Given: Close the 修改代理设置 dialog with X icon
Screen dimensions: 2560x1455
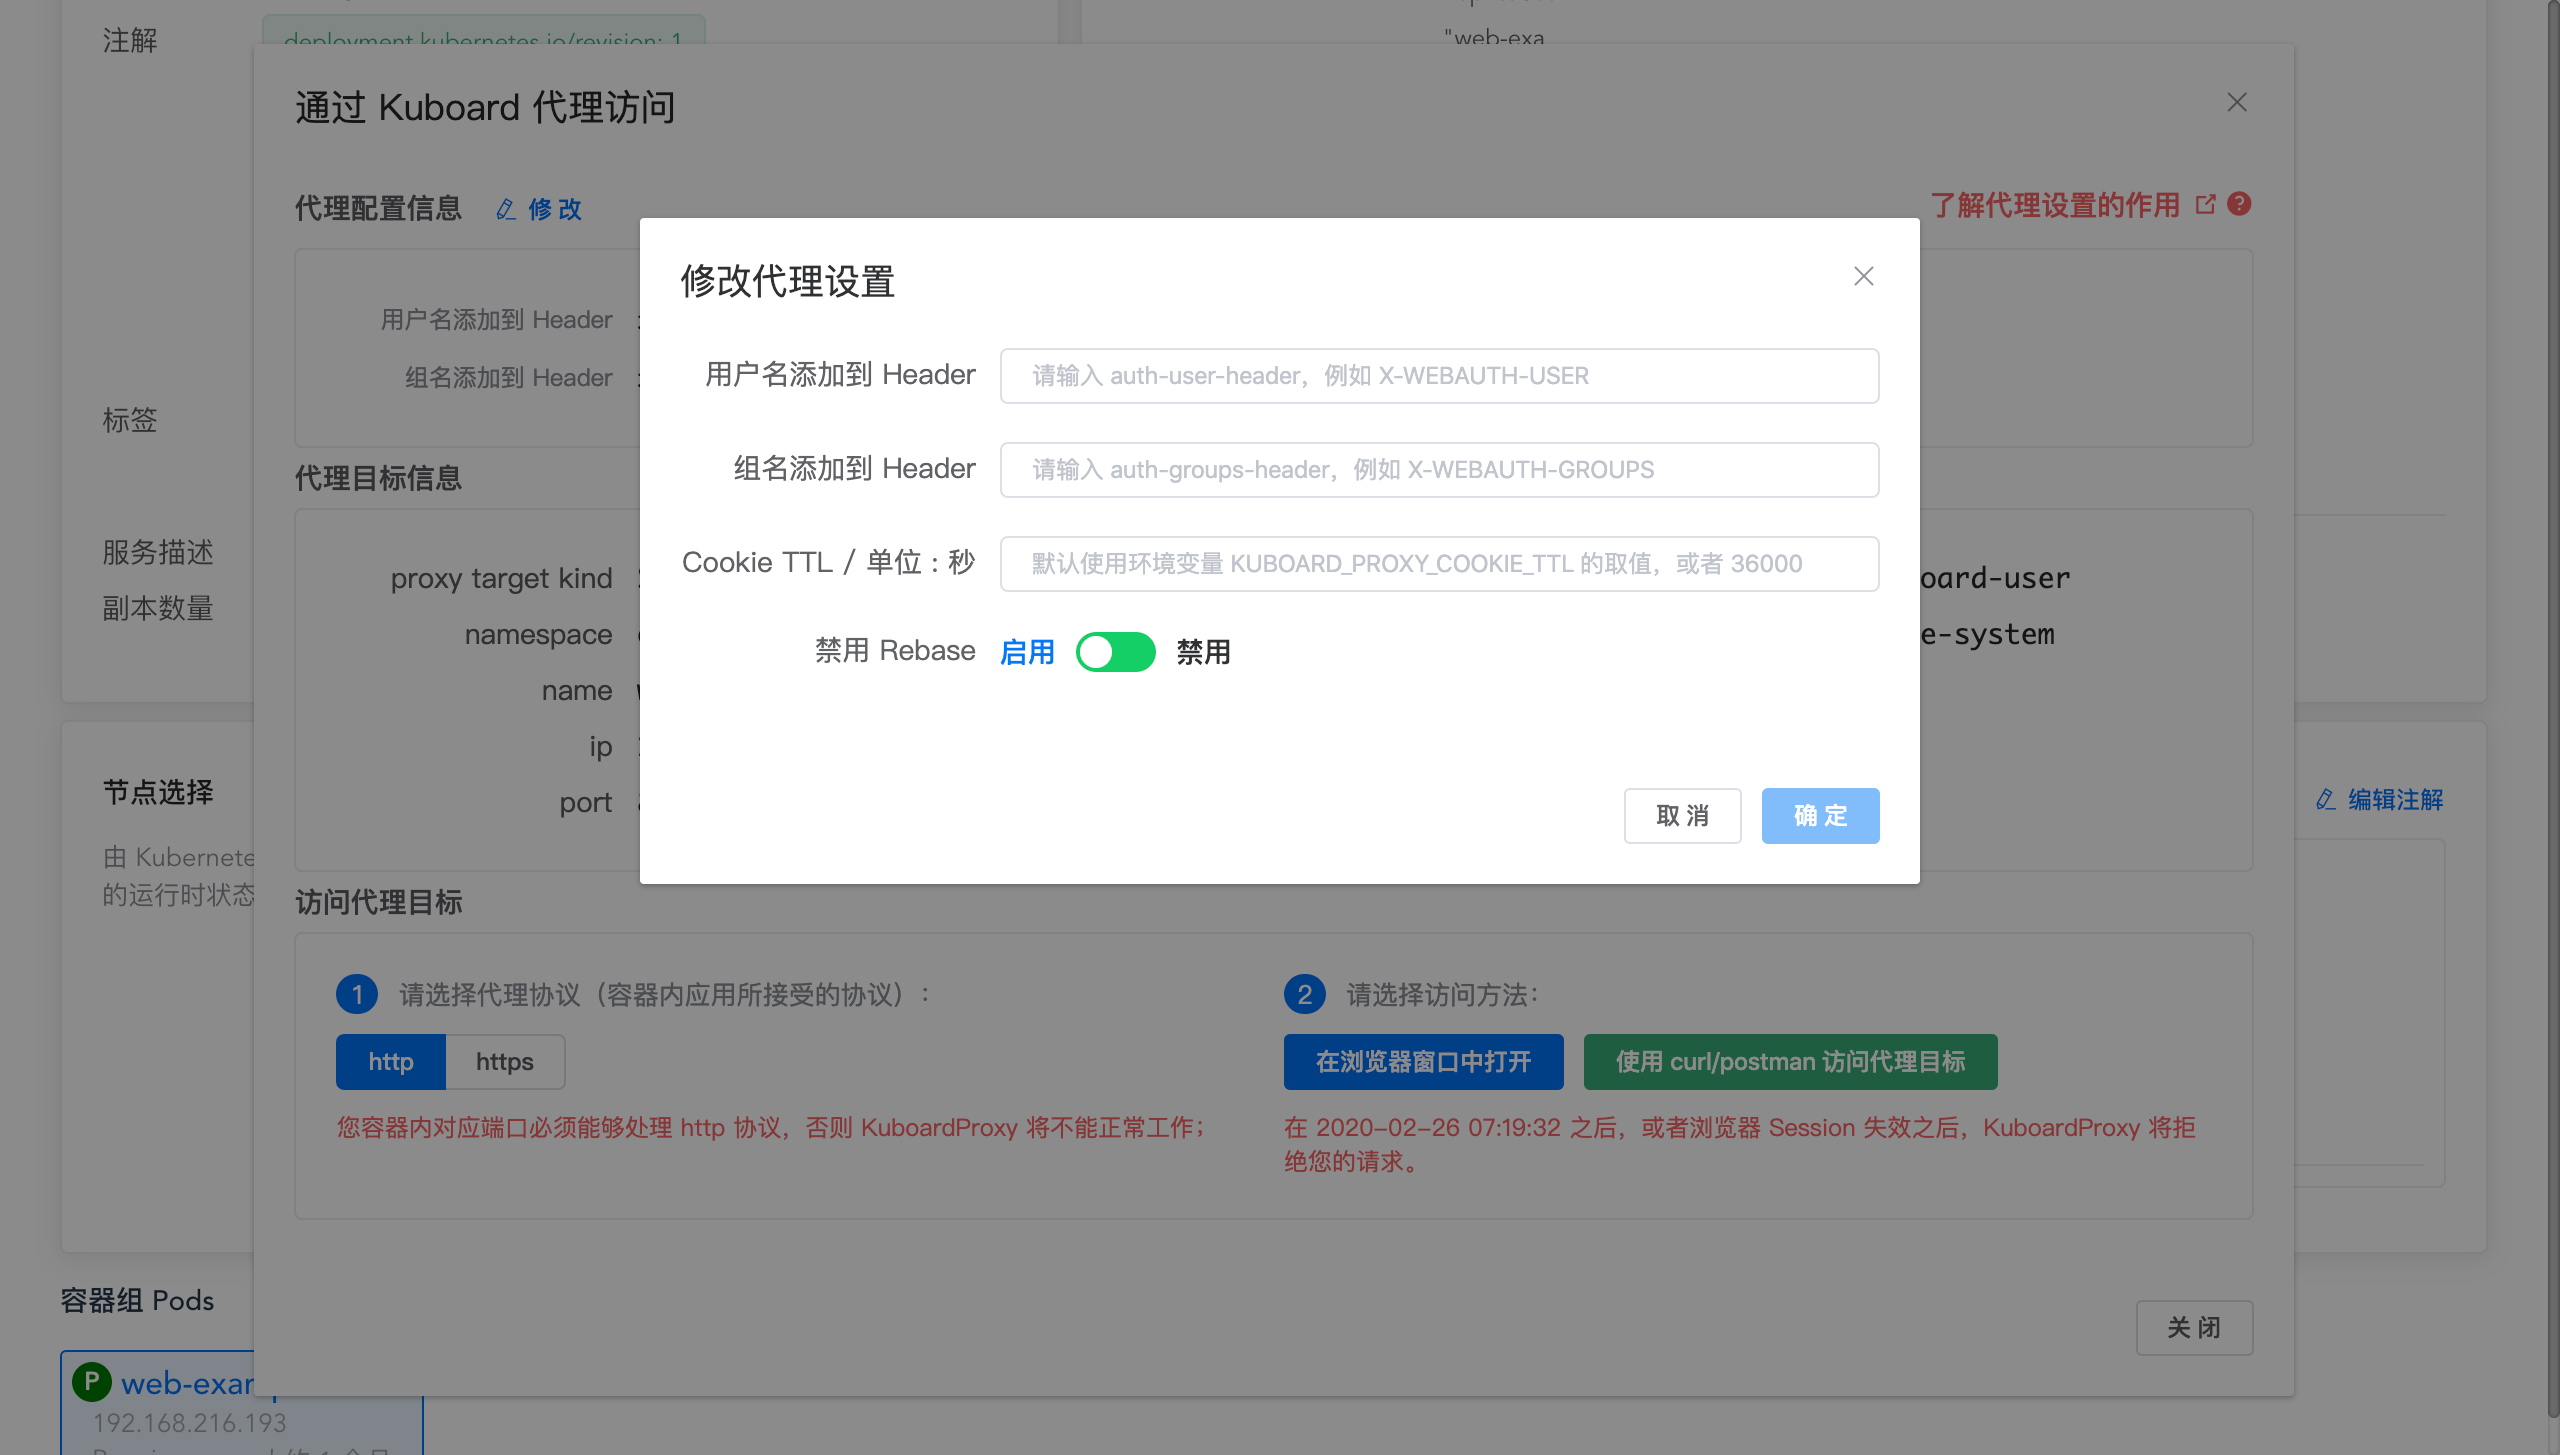Looking at the screenshot, I should 1863,277.
